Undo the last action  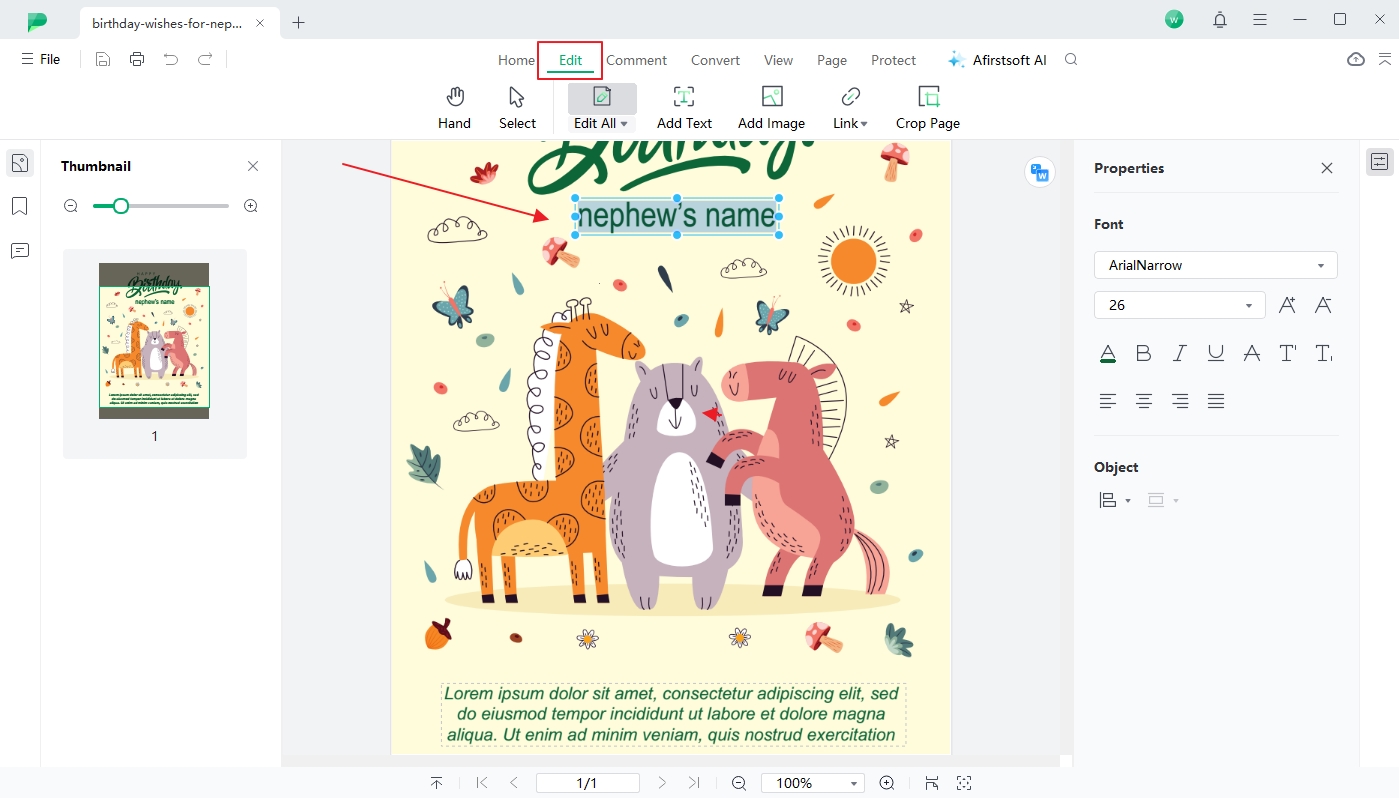171,60
